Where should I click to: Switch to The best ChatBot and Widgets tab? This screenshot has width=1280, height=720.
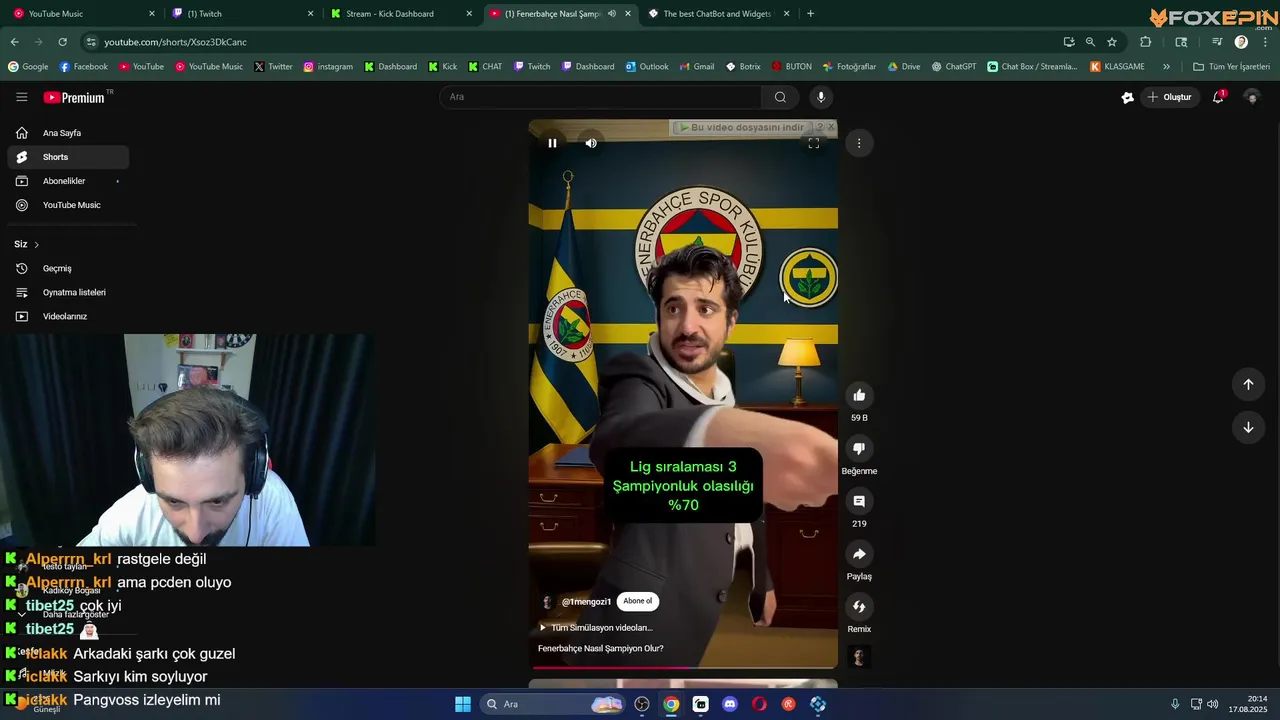(x=718, y=14)
